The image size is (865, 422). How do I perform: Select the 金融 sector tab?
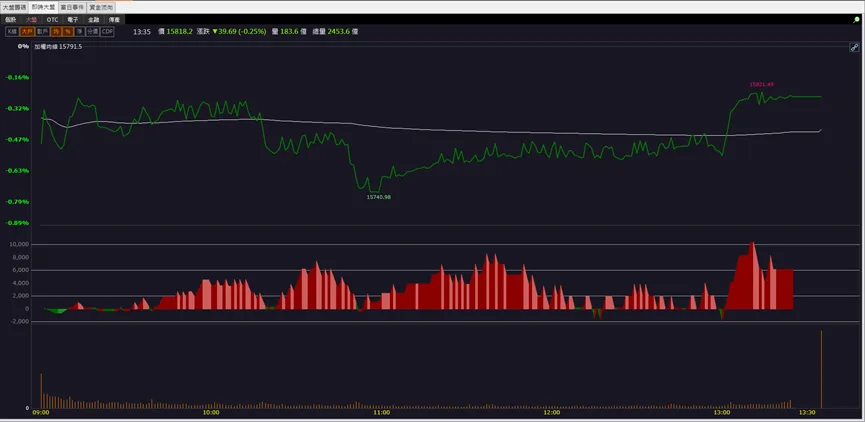93,19
